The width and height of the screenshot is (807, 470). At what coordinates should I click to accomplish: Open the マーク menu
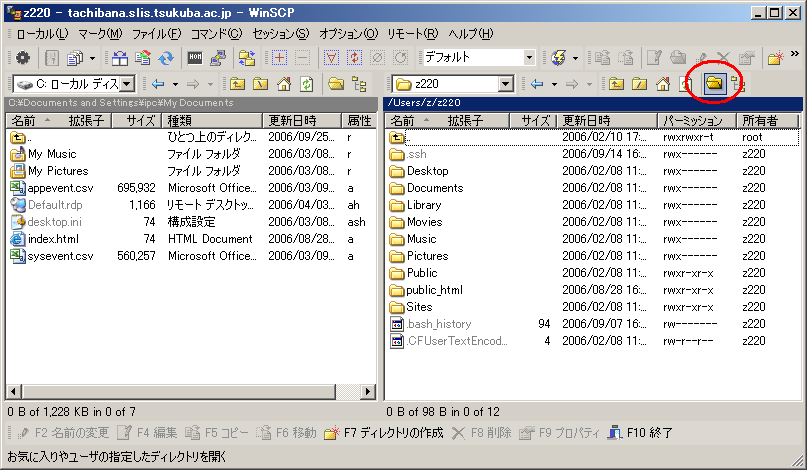100,34
